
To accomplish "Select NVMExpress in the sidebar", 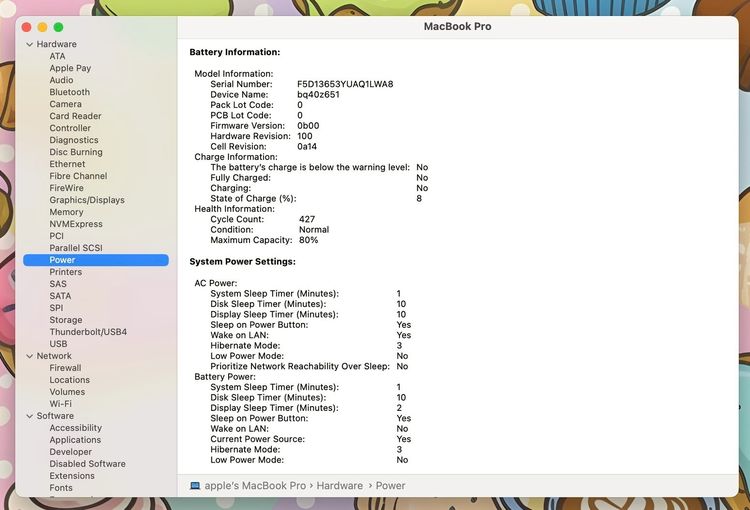I will pos(76,224).
